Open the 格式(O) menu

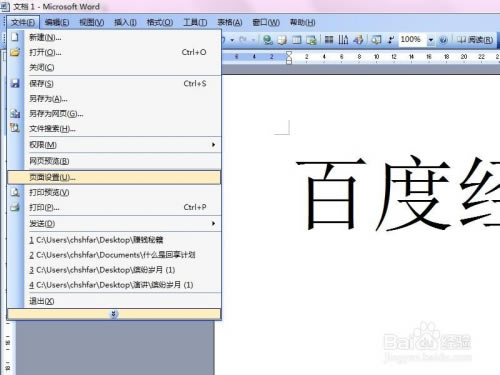160,22
